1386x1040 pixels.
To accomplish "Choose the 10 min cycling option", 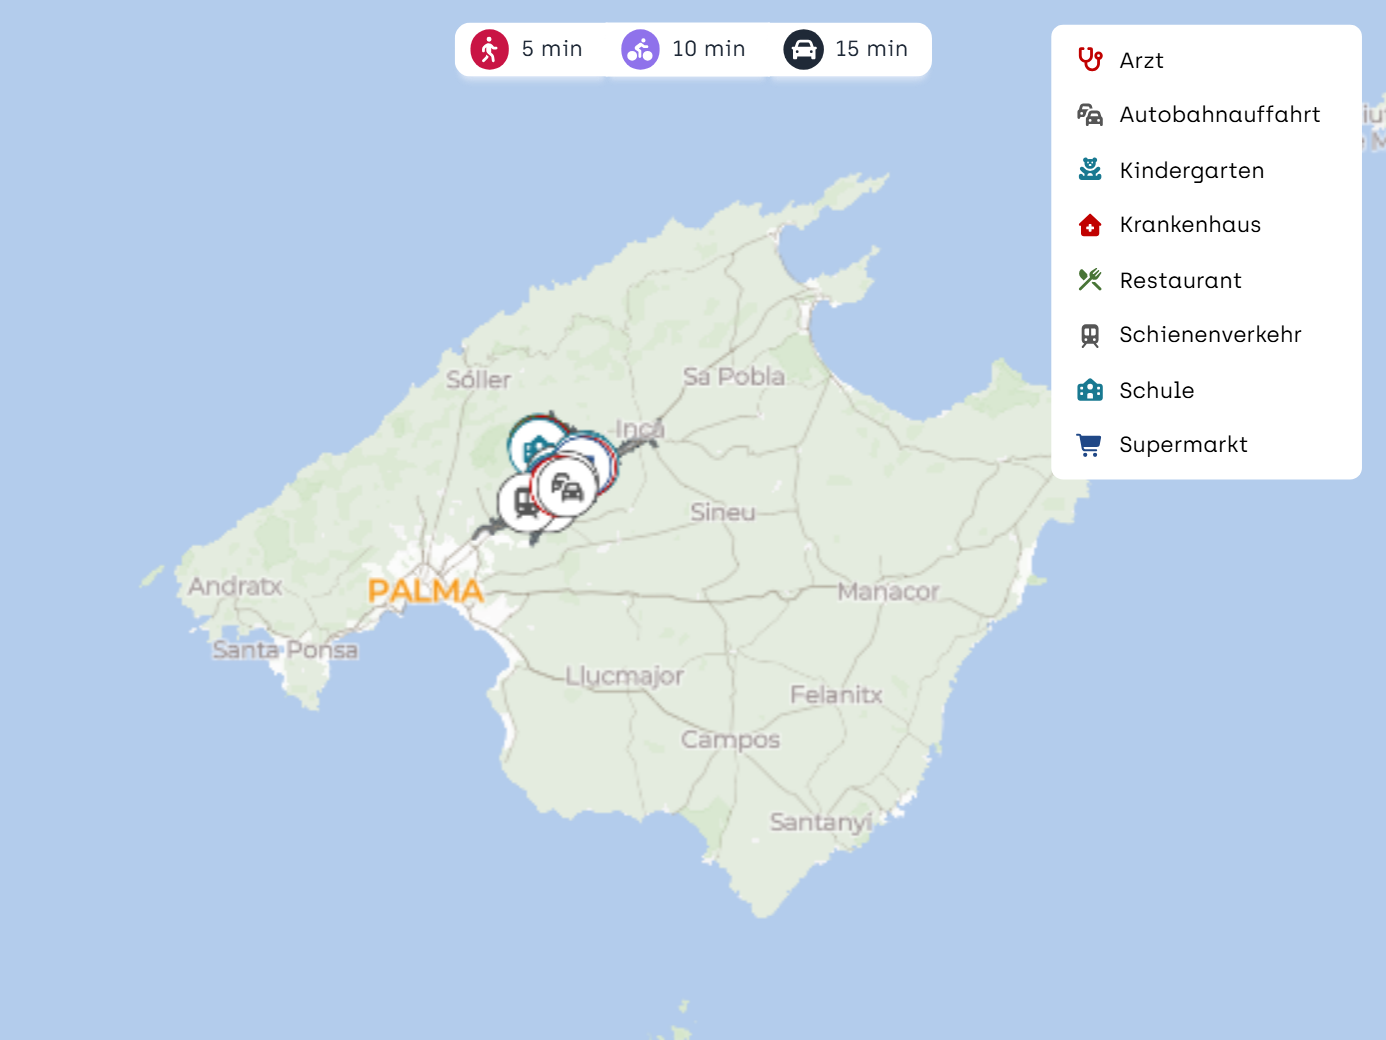I will coord(685,49).
